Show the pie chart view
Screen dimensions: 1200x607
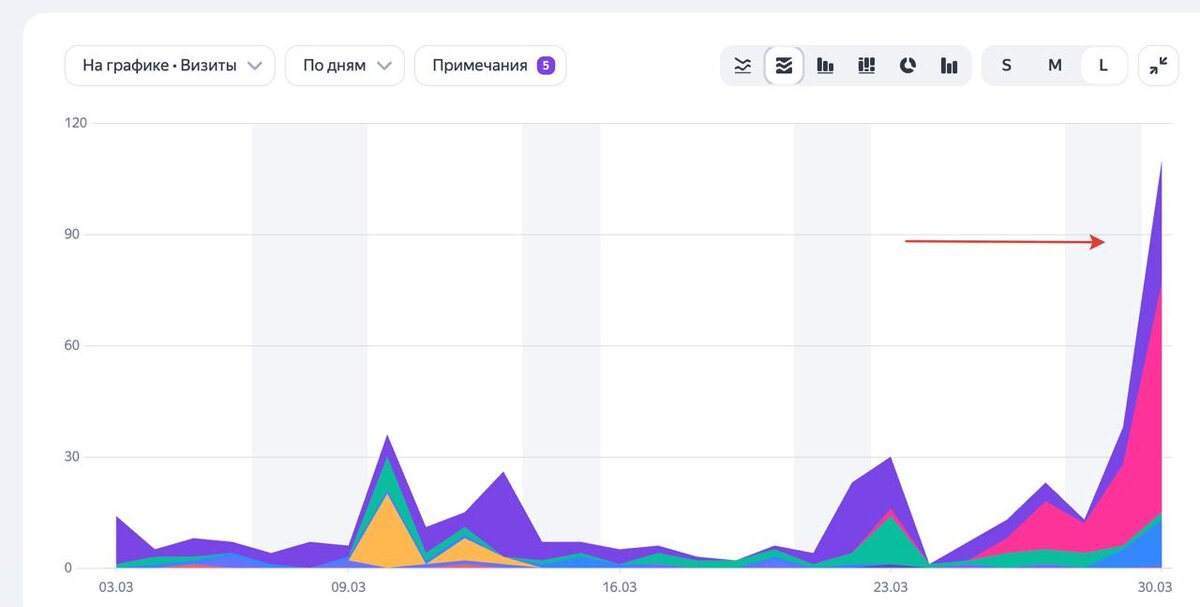click(x=907, y=66)
